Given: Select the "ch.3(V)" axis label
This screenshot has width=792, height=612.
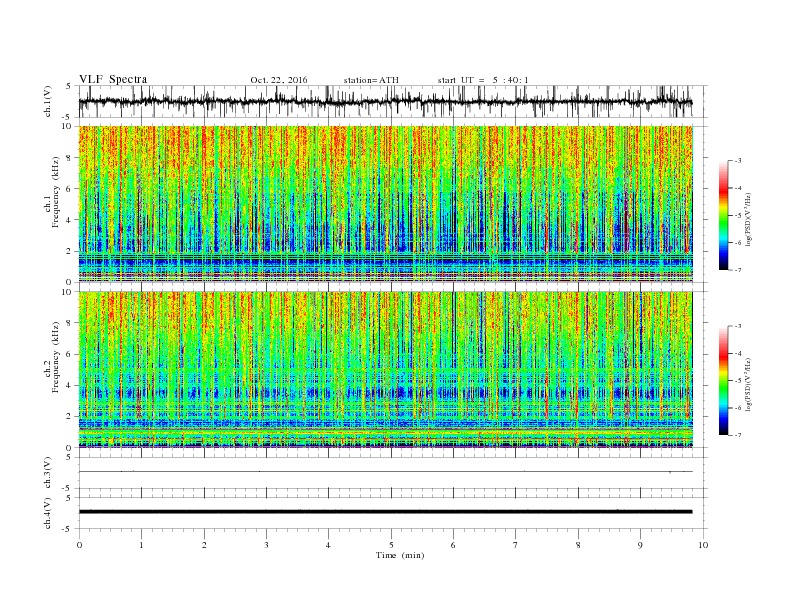Looking at the screenshot, I should pos(48,473).
